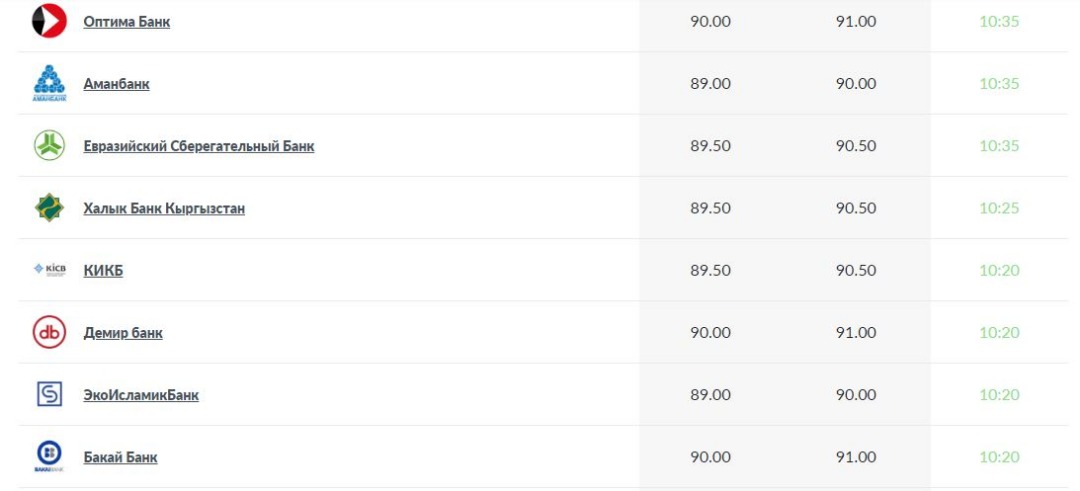Viewport: 1080px width, 491px height.
Task: Click the Аманбанк blue pyramid logo
Action: (x=49, y=83)
